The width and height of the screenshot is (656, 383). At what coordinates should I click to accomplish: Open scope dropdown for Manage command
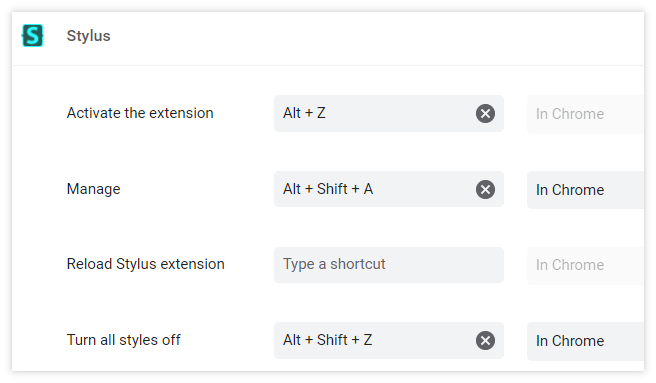585,190
